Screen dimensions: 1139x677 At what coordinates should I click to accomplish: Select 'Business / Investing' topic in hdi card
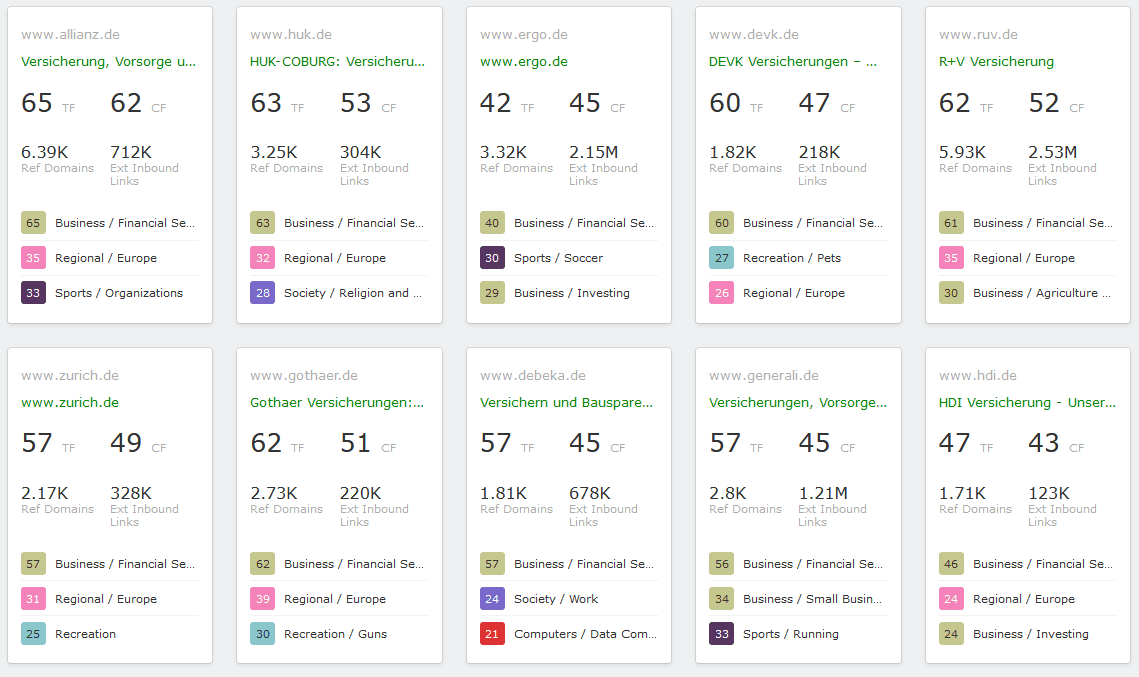[x=1031, y=633]
